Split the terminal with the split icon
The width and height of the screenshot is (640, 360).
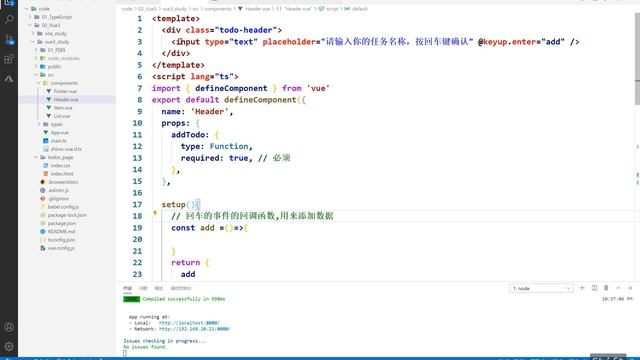coord(594,288)
